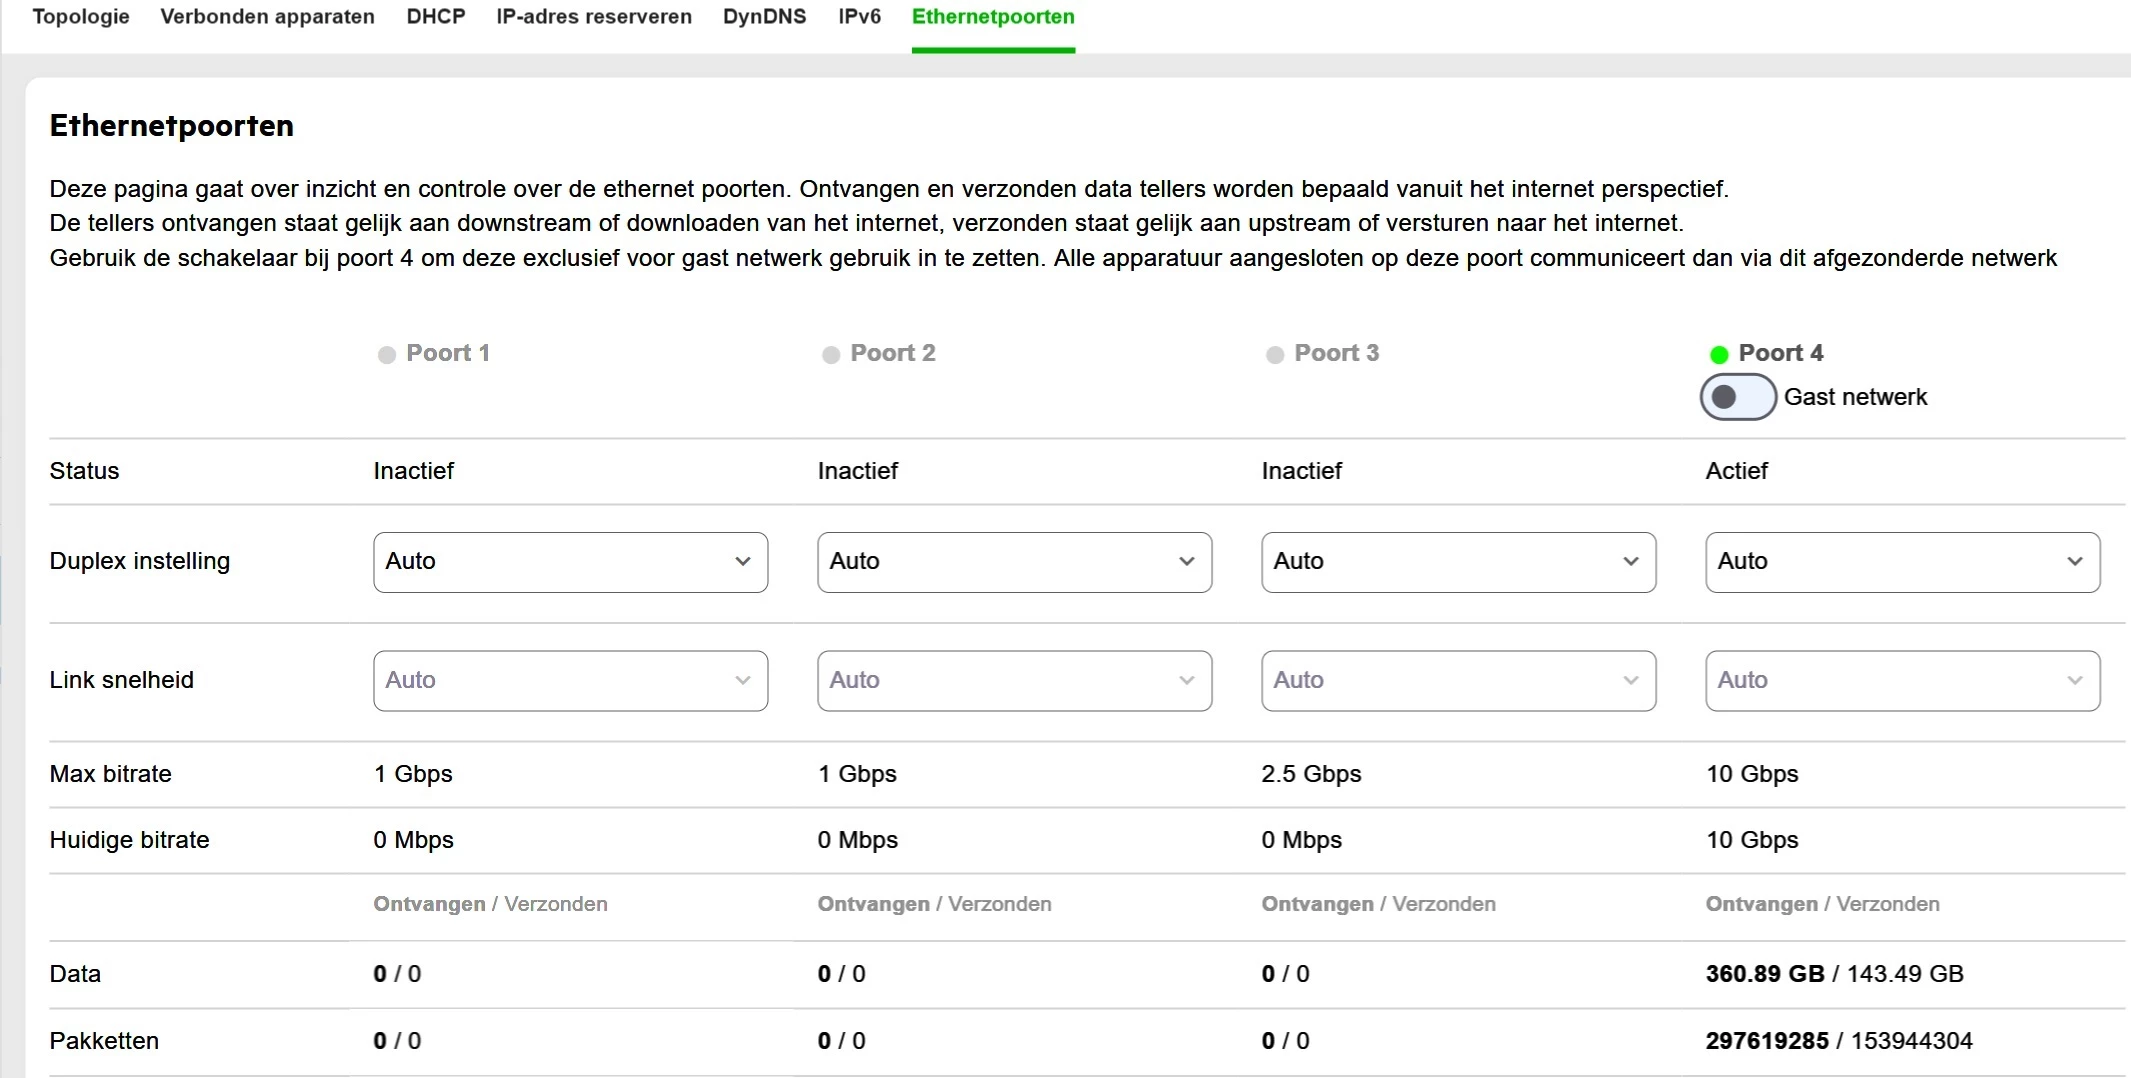The width and height of the screenshot is (2131, 1078).
Task: Go to the DHCP tab
Action: 435,17
